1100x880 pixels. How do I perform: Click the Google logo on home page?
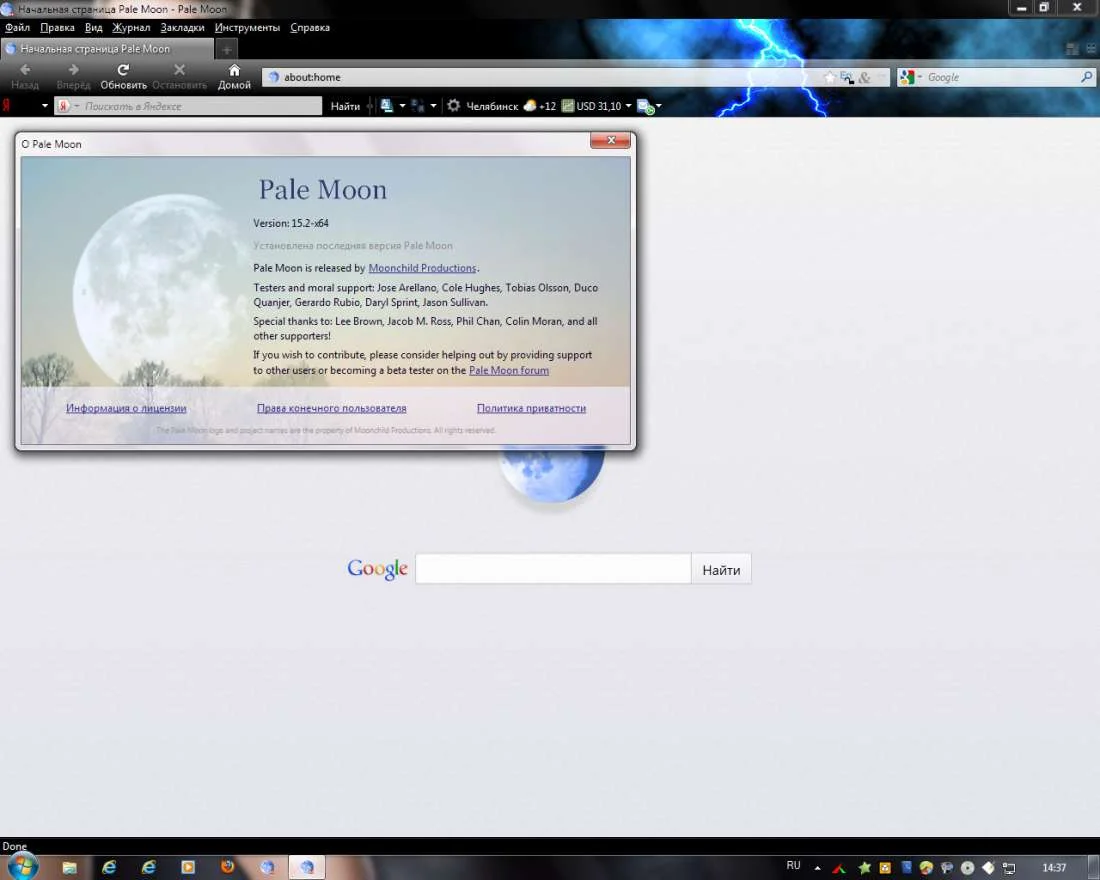click(377, 568)
